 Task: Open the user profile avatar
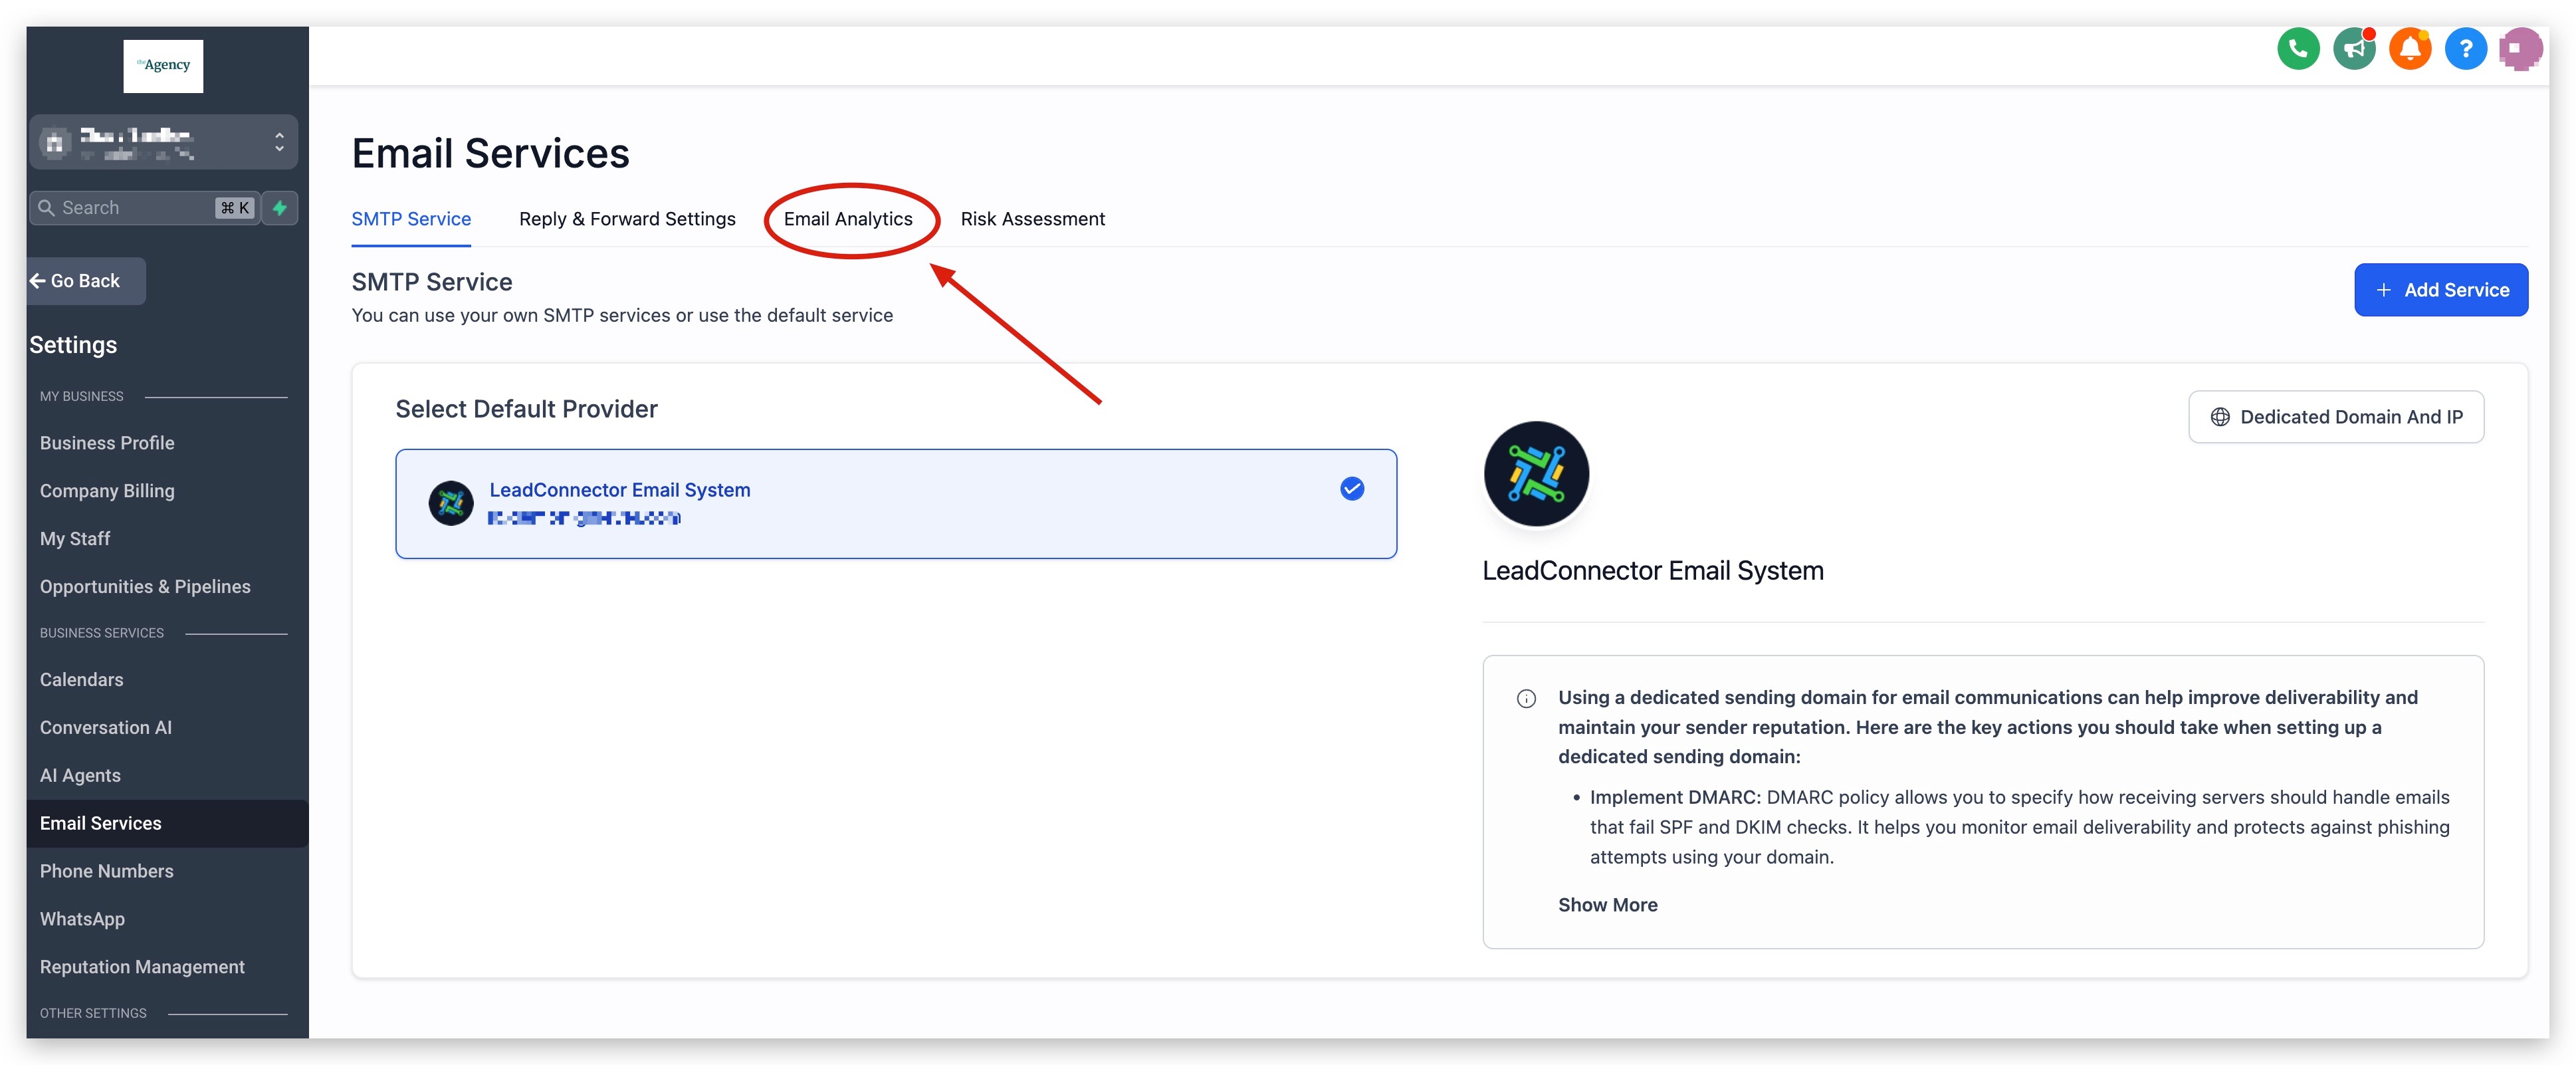(x=2520, y=48)
